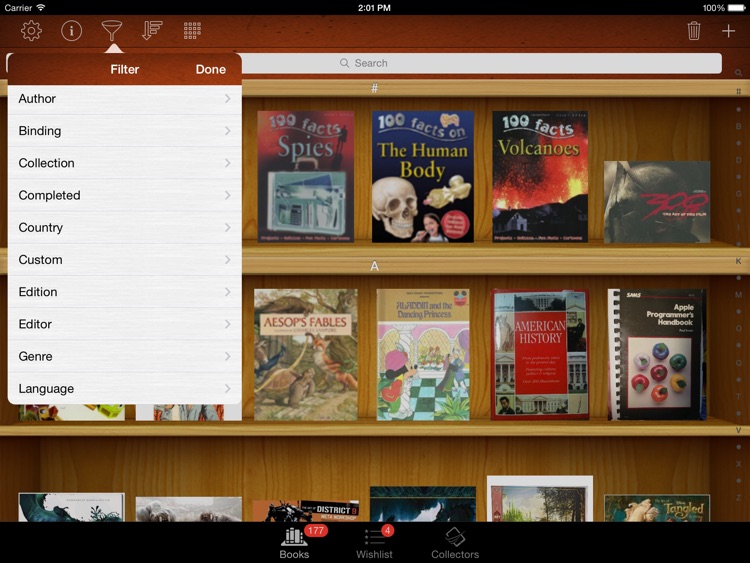The width and height of the screenshot is (750, 563).
Task: Open the sort order icon
Action: coord(152,31)
